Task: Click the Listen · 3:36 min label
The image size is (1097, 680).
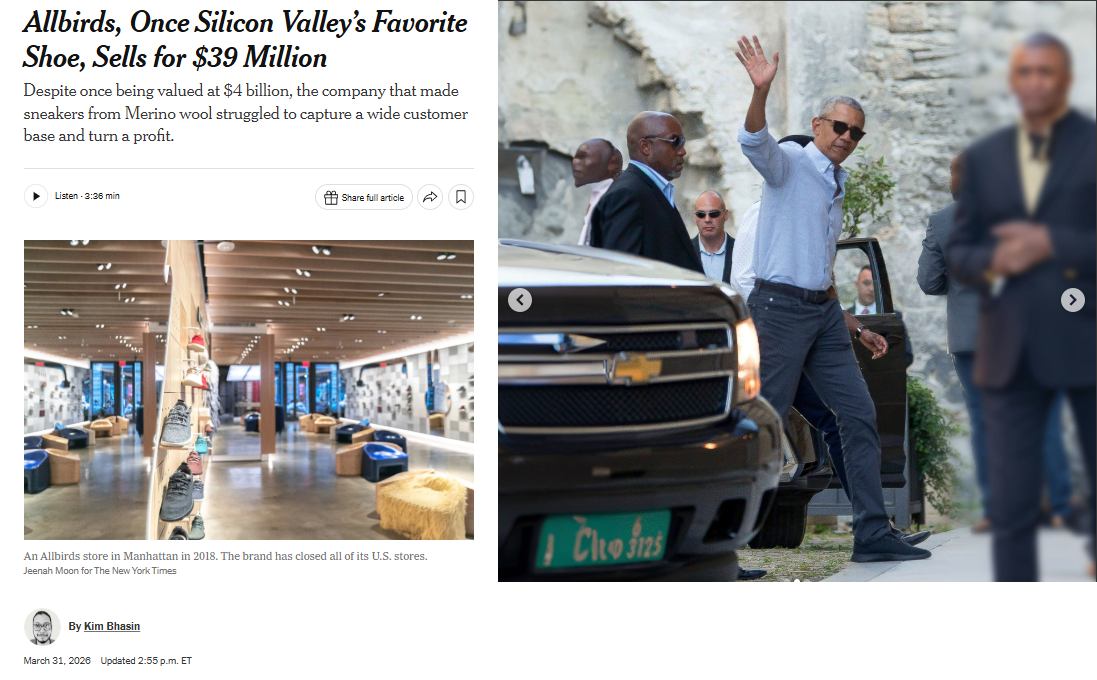Action: click(87, 196)
